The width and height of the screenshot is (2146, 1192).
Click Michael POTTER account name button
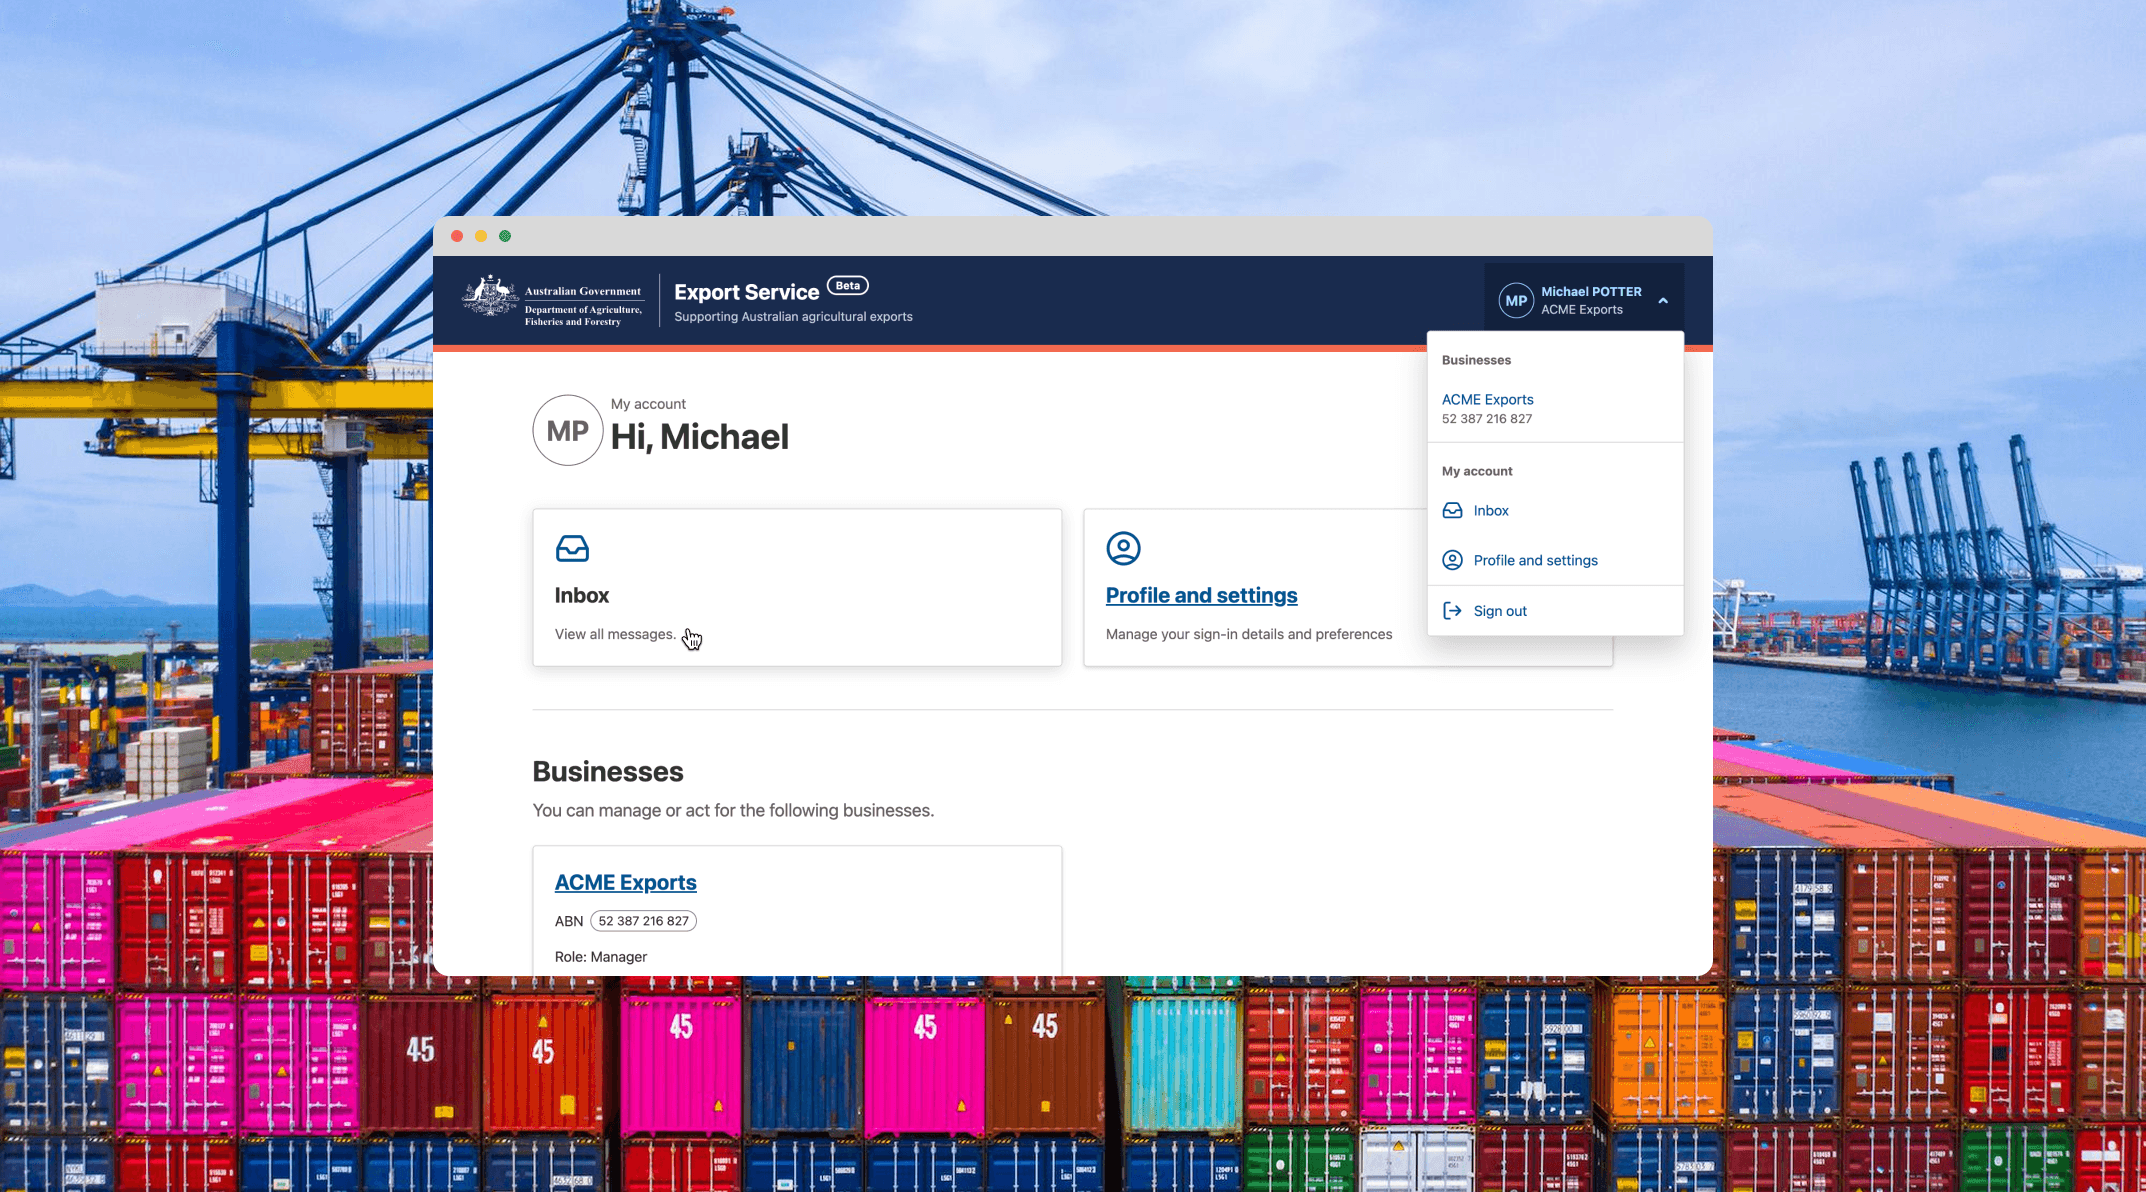point(1590,292)
